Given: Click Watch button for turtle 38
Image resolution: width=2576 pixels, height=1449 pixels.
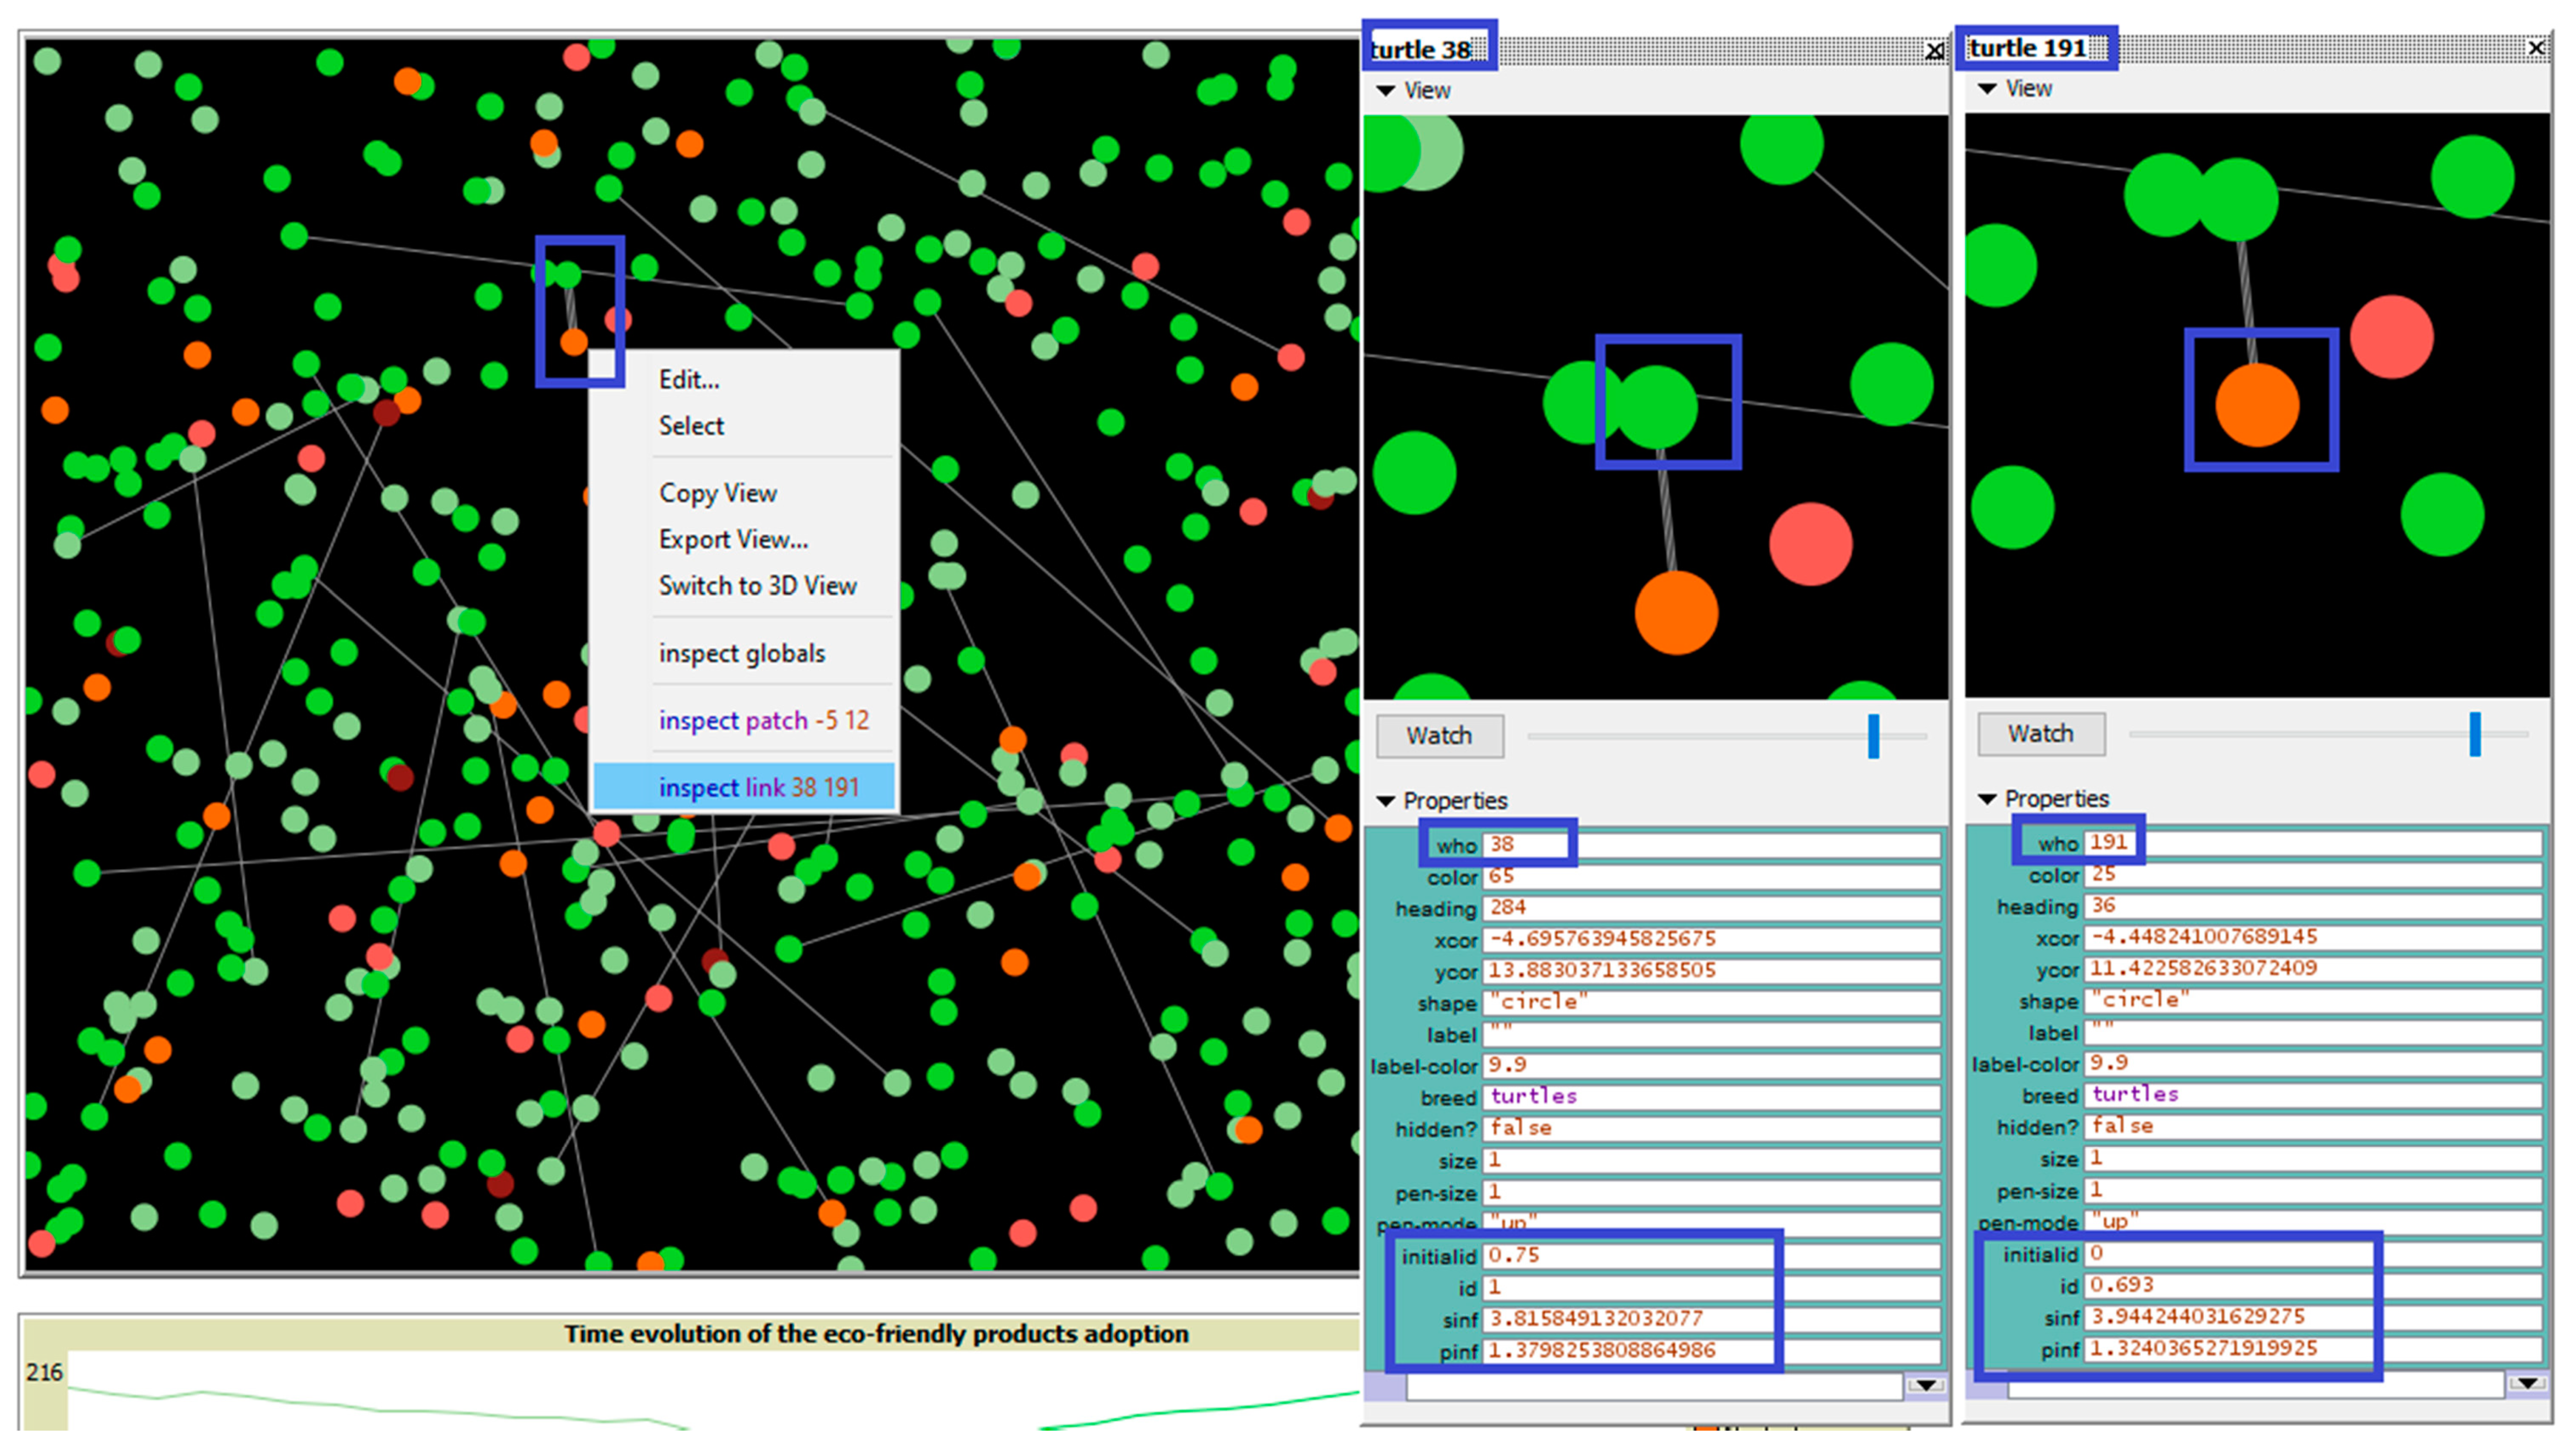Looking at the screenshot, I should [1439, 736].
